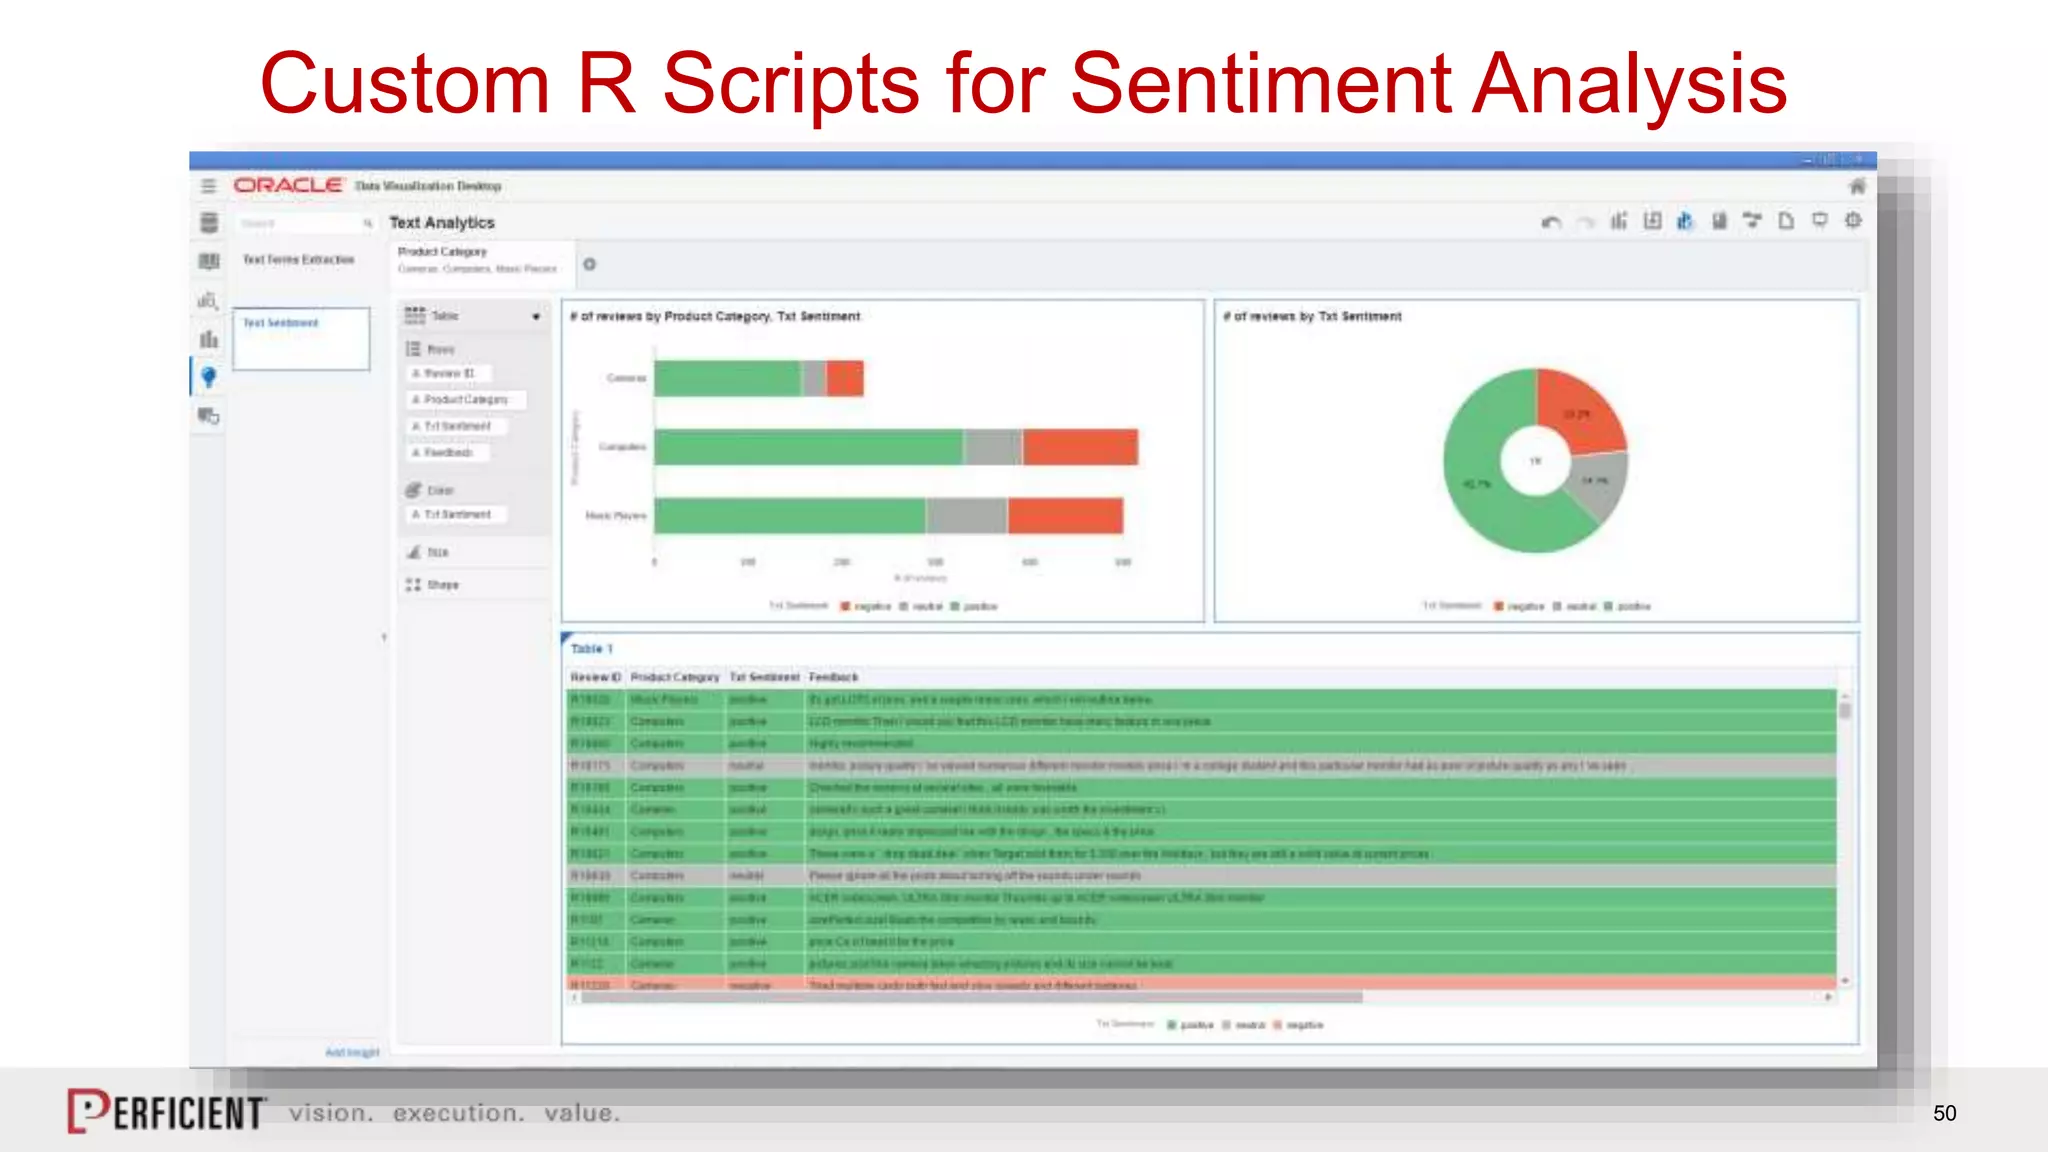
Task: Click the Txt Sentiment column header
Action: 764,678
